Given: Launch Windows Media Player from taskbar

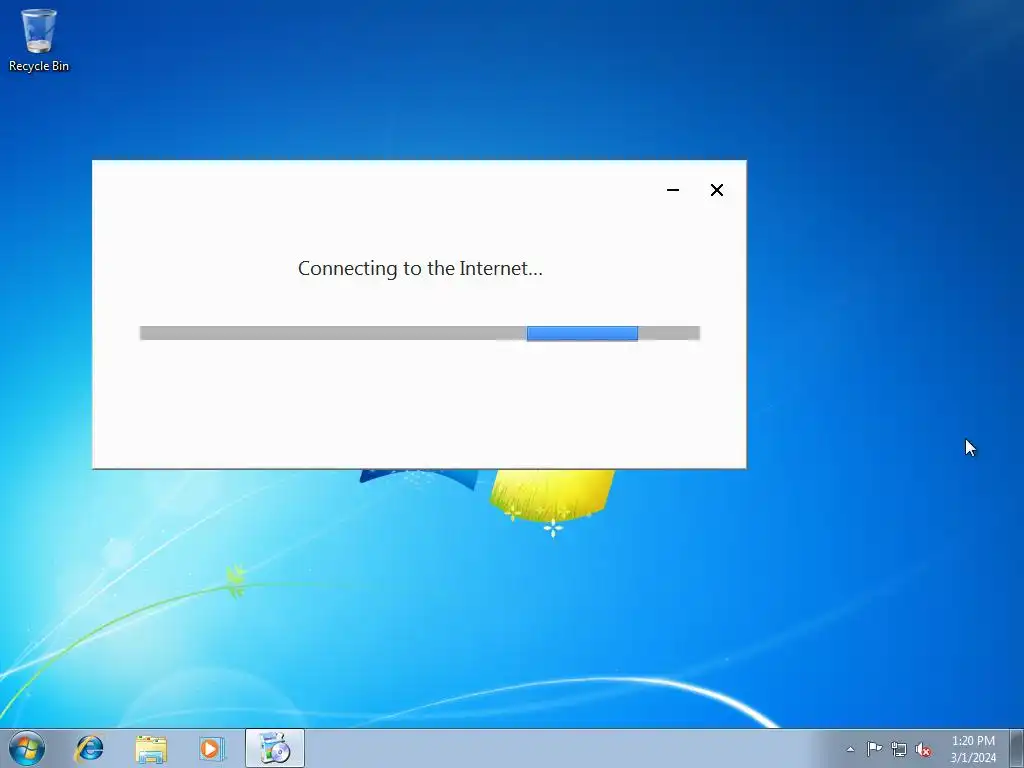Looking at the screenshot, I should click(212, 748).
